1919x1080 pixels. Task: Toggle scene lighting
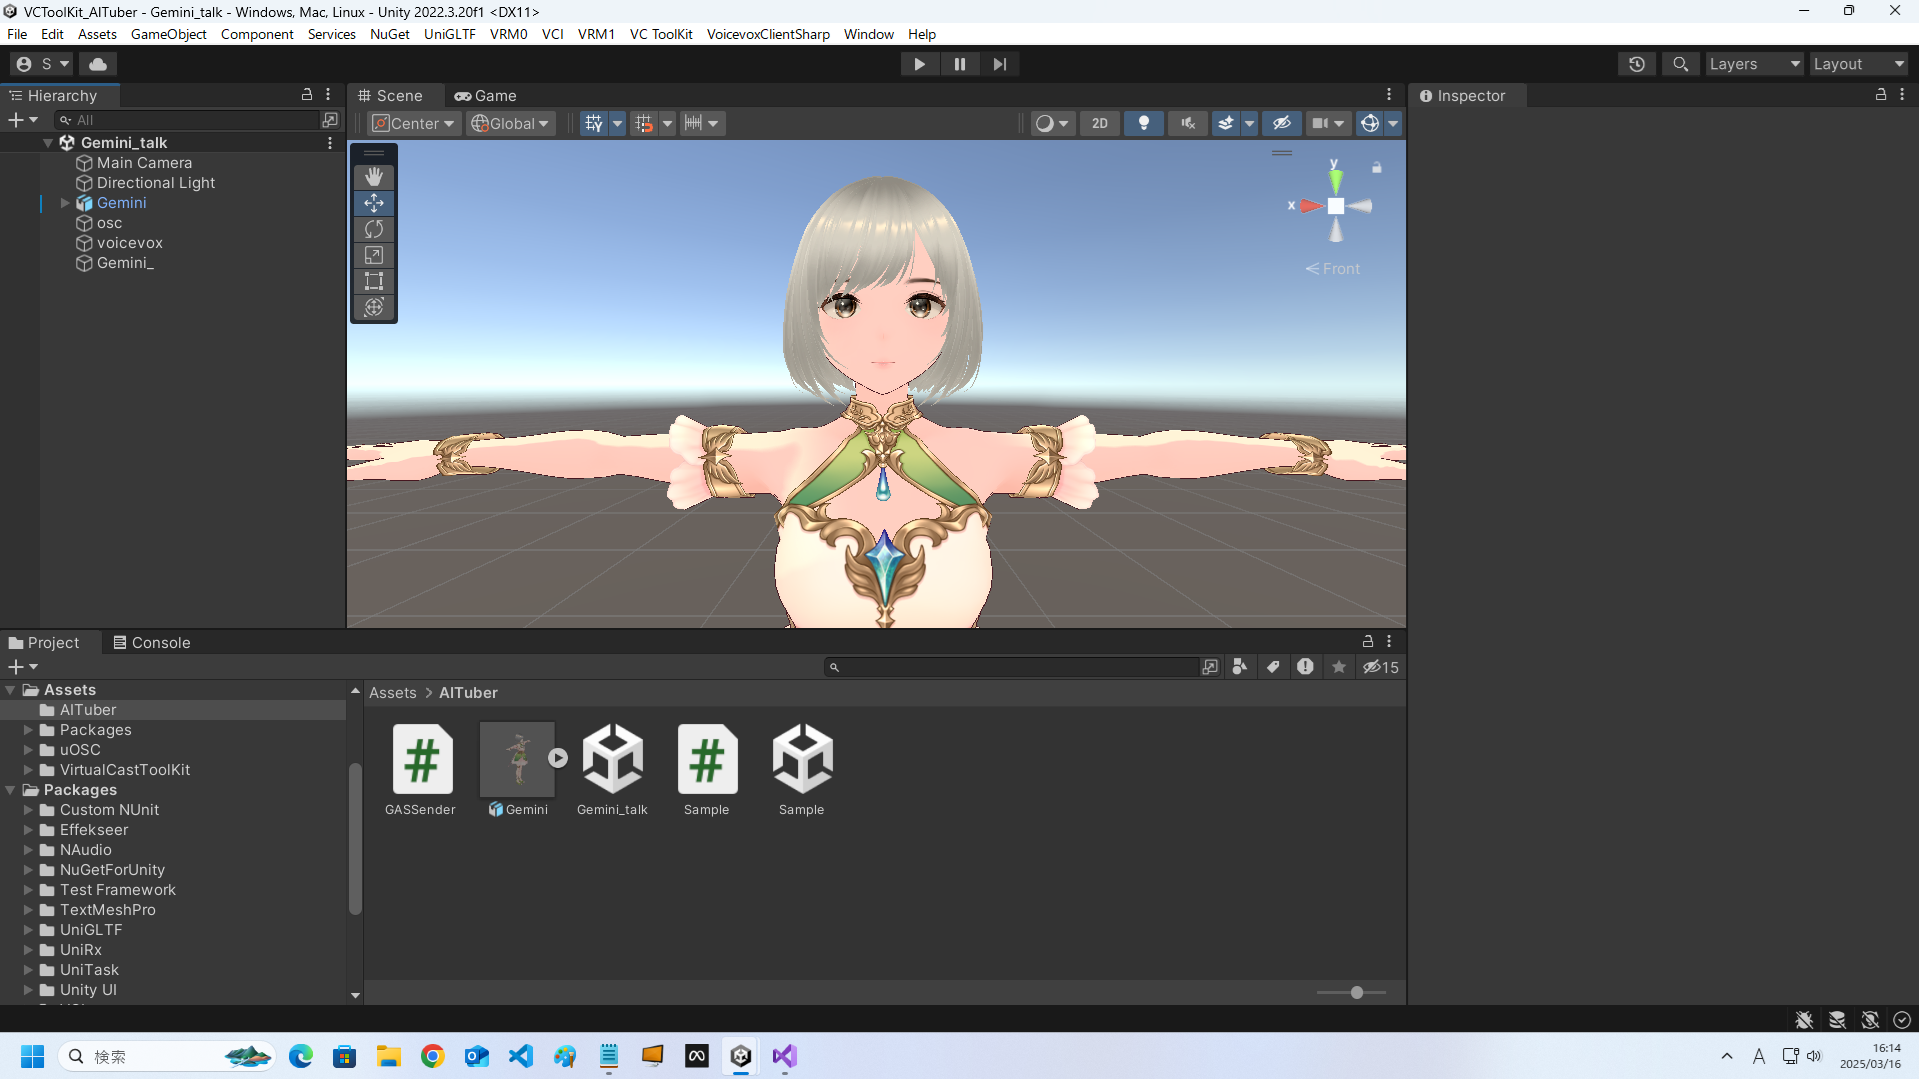[1144, 123]
